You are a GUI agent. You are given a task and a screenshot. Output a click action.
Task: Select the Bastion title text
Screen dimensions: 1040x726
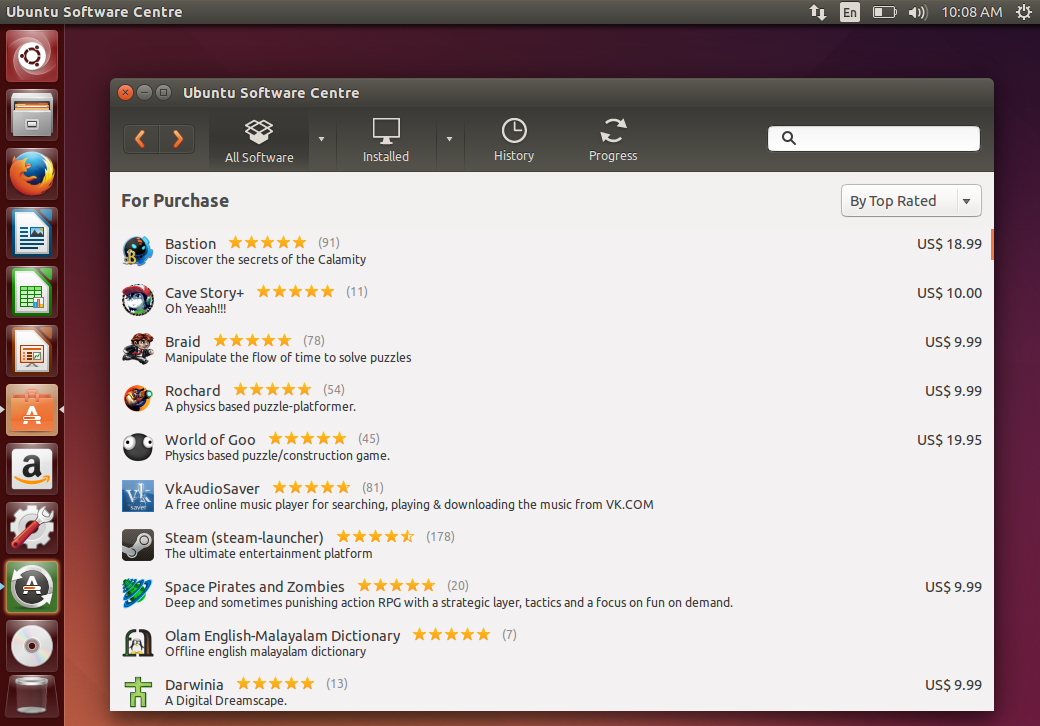190,244
